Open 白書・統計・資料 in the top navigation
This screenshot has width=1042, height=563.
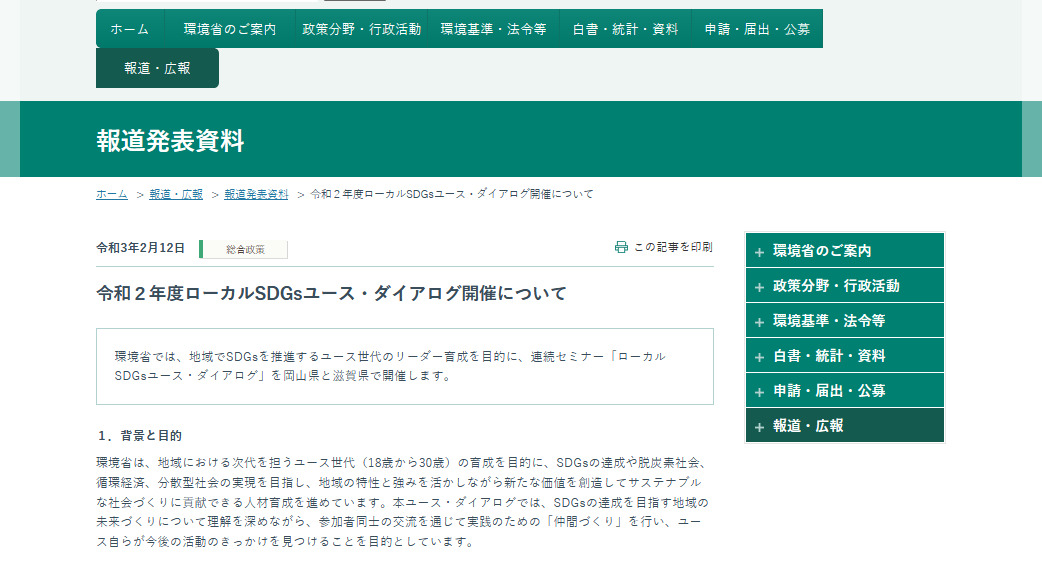coord(625,29)
